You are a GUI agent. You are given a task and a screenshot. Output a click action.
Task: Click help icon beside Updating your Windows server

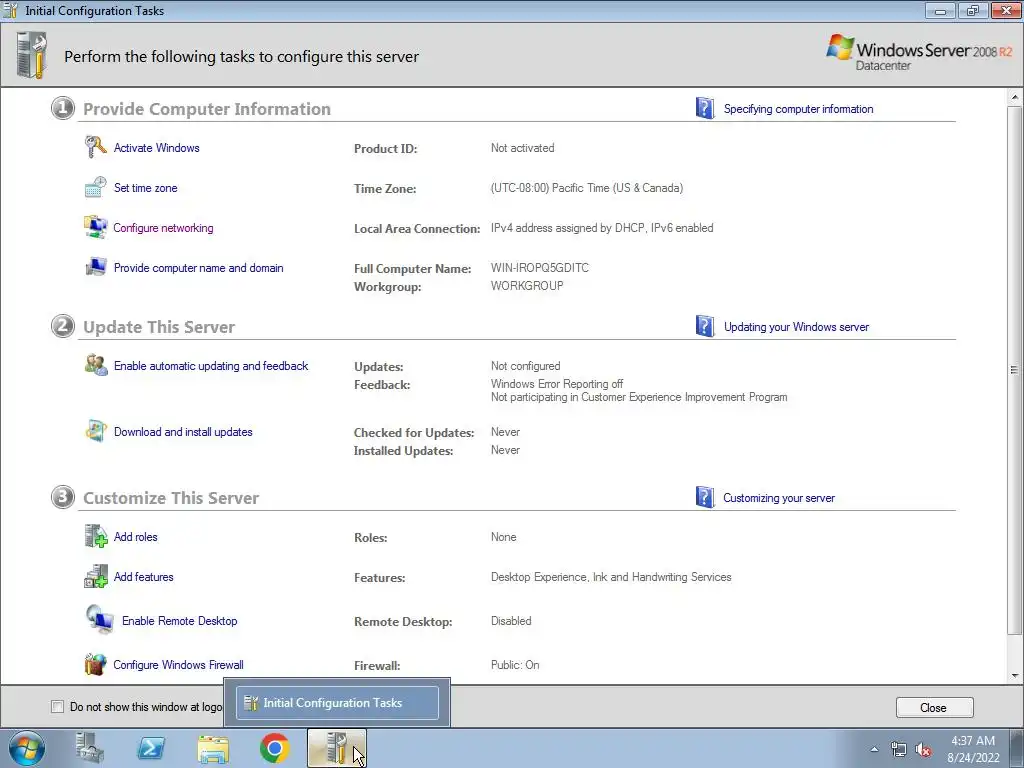click(x=705, y=326)
